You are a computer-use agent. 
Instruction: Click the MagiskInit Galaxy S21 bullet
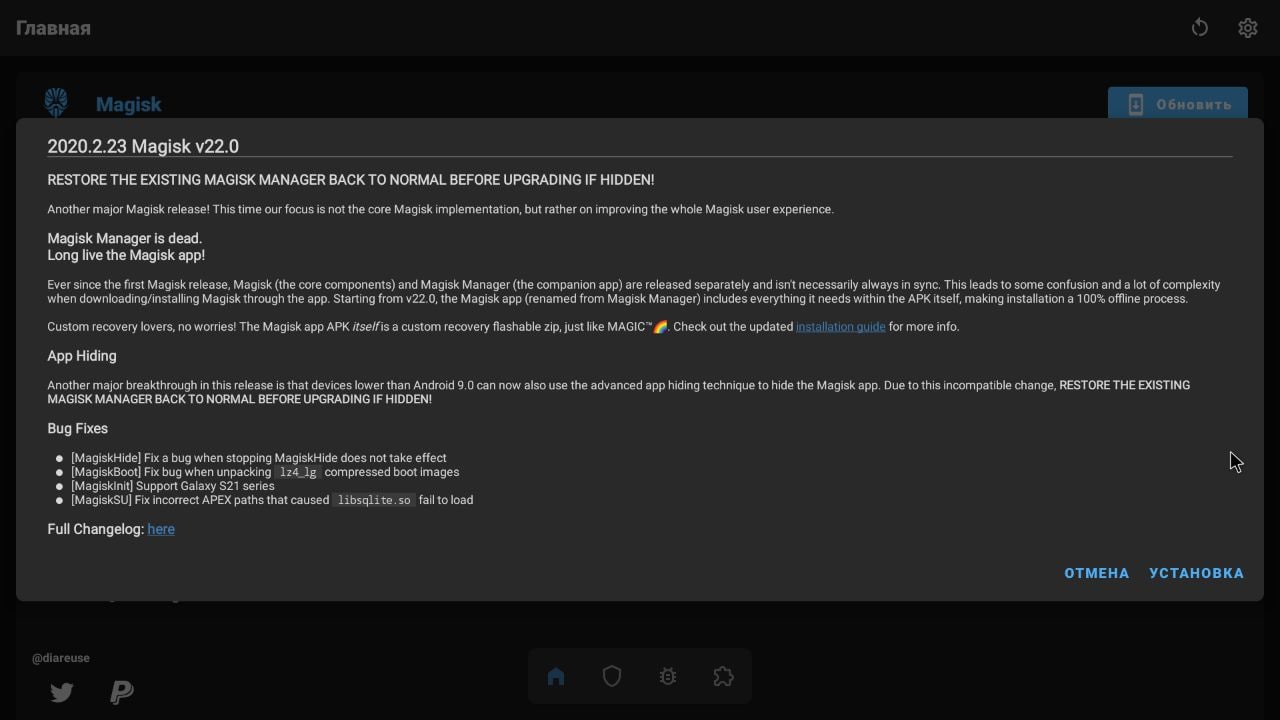[172, 486]
